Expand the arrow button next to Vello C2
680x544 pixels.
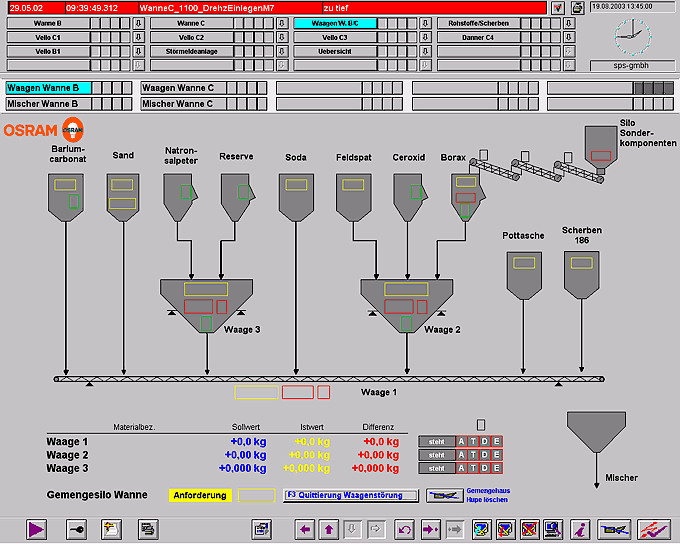(281, 37)
